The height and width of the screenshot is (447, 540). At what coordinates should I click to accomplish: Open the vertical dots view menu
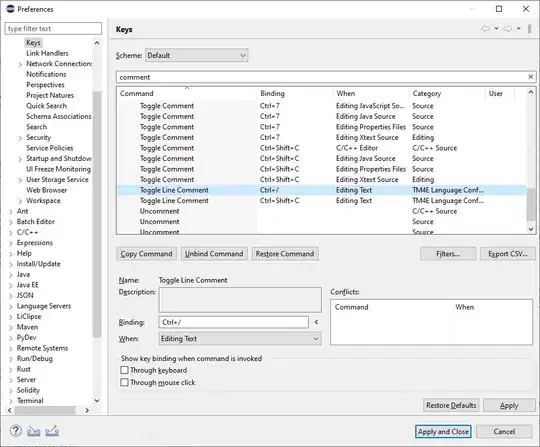(x=529, y=29)
